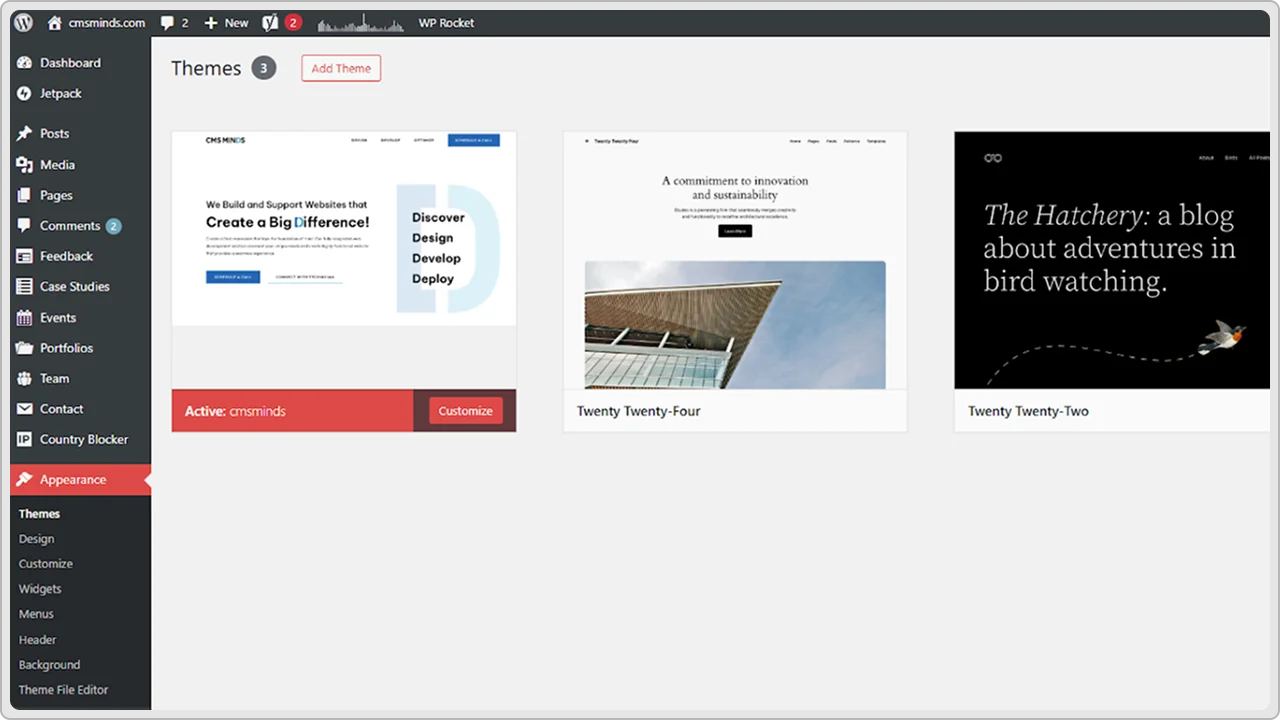Open Theme File Editor
This screenshot has width=1280, height=720.
click(x=63, y=690)
